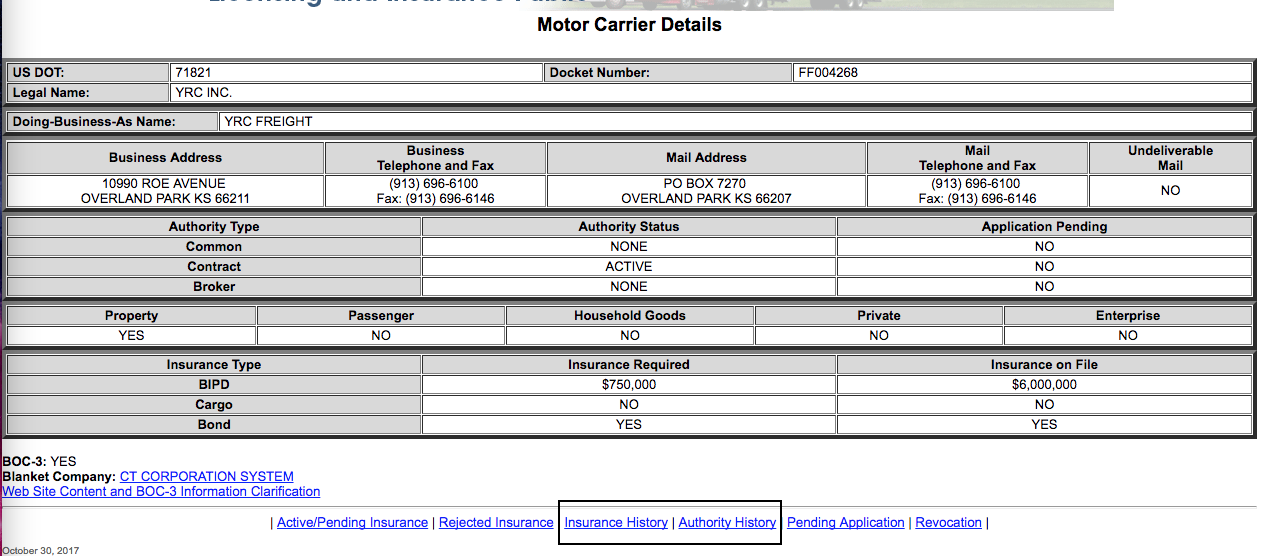This screenshot has width=1261, height=556.
Task: Click the Private column header
Action: tap(879, 316)
